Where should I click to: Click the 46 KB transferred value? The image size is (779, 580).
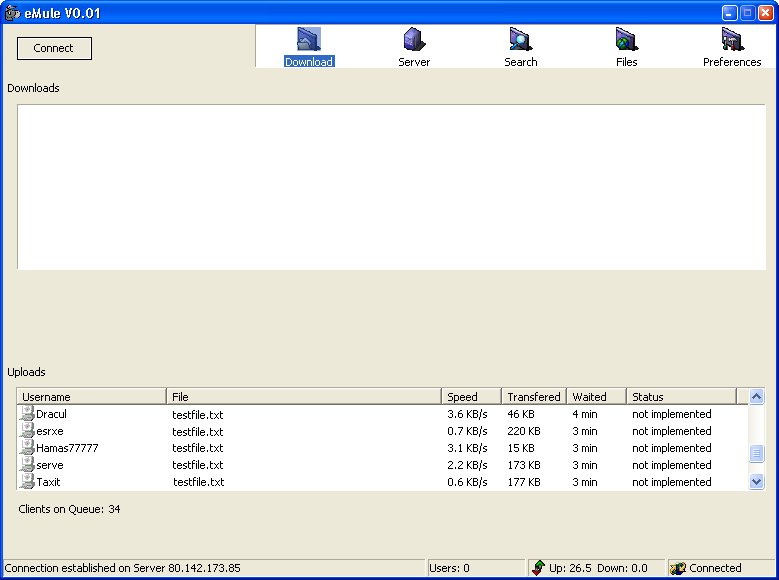(521, 414)
